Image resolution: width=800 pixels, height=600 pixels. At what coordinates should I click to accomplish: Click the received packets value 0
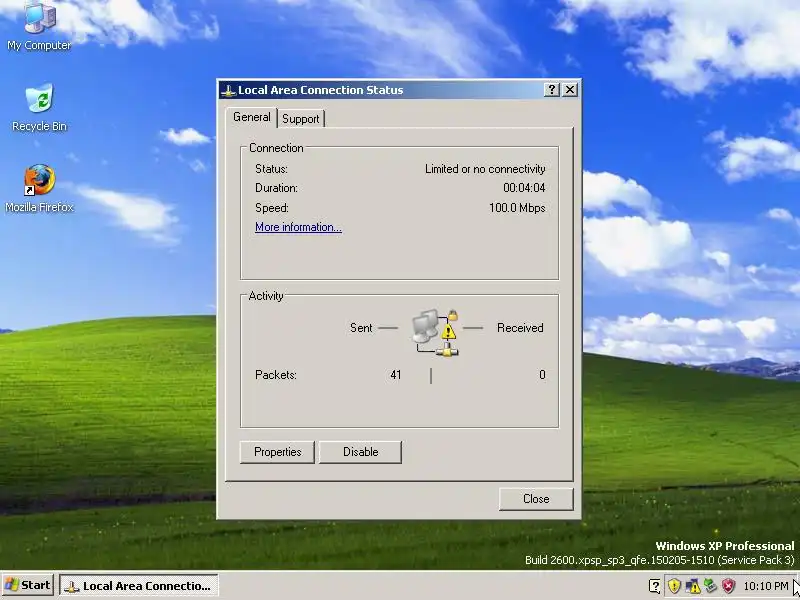point(542,375)
